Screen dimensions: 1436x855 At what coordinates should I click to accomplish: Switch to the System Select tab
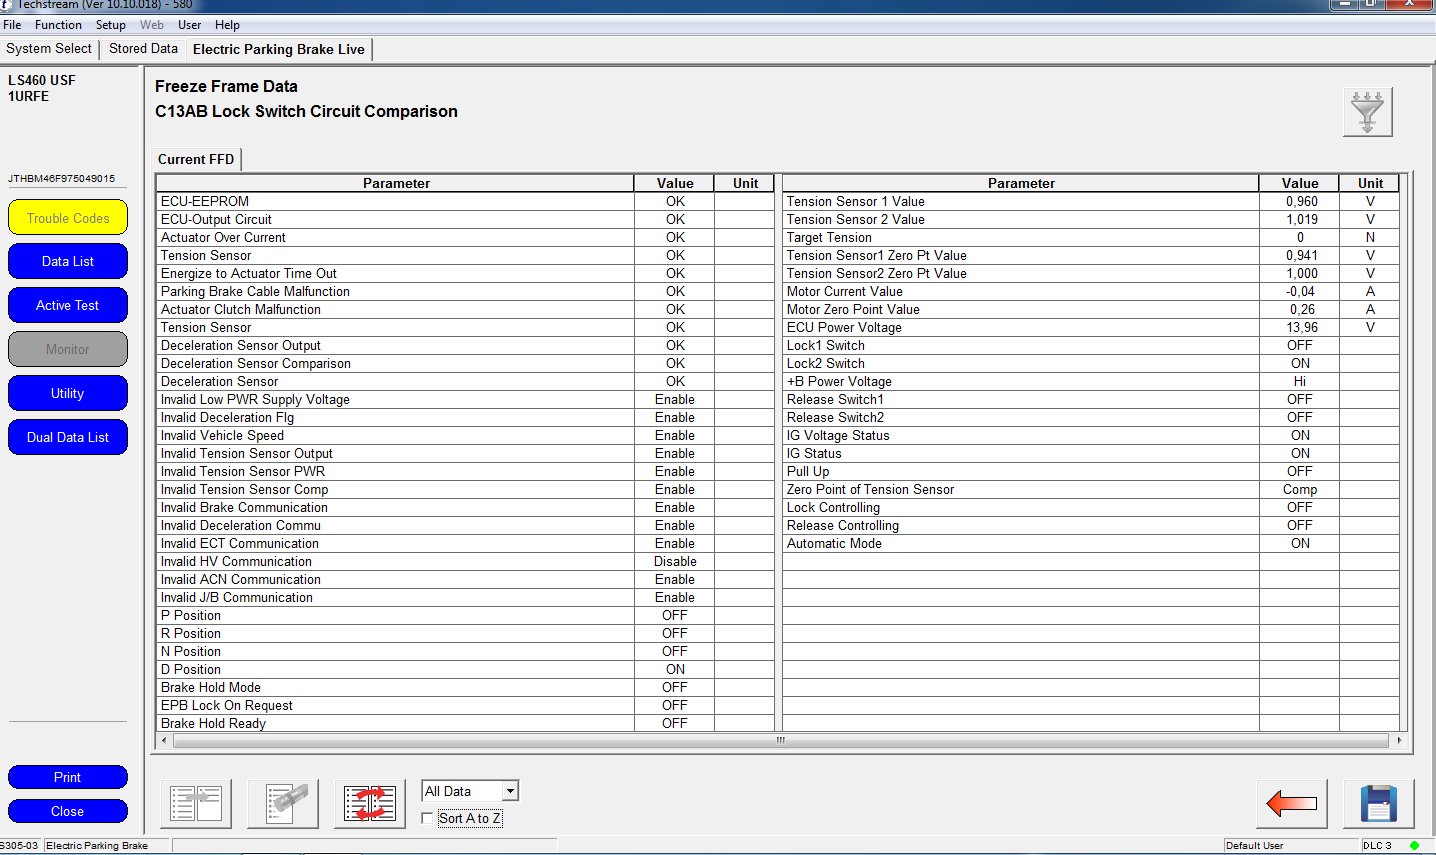(x=49, y=49)
